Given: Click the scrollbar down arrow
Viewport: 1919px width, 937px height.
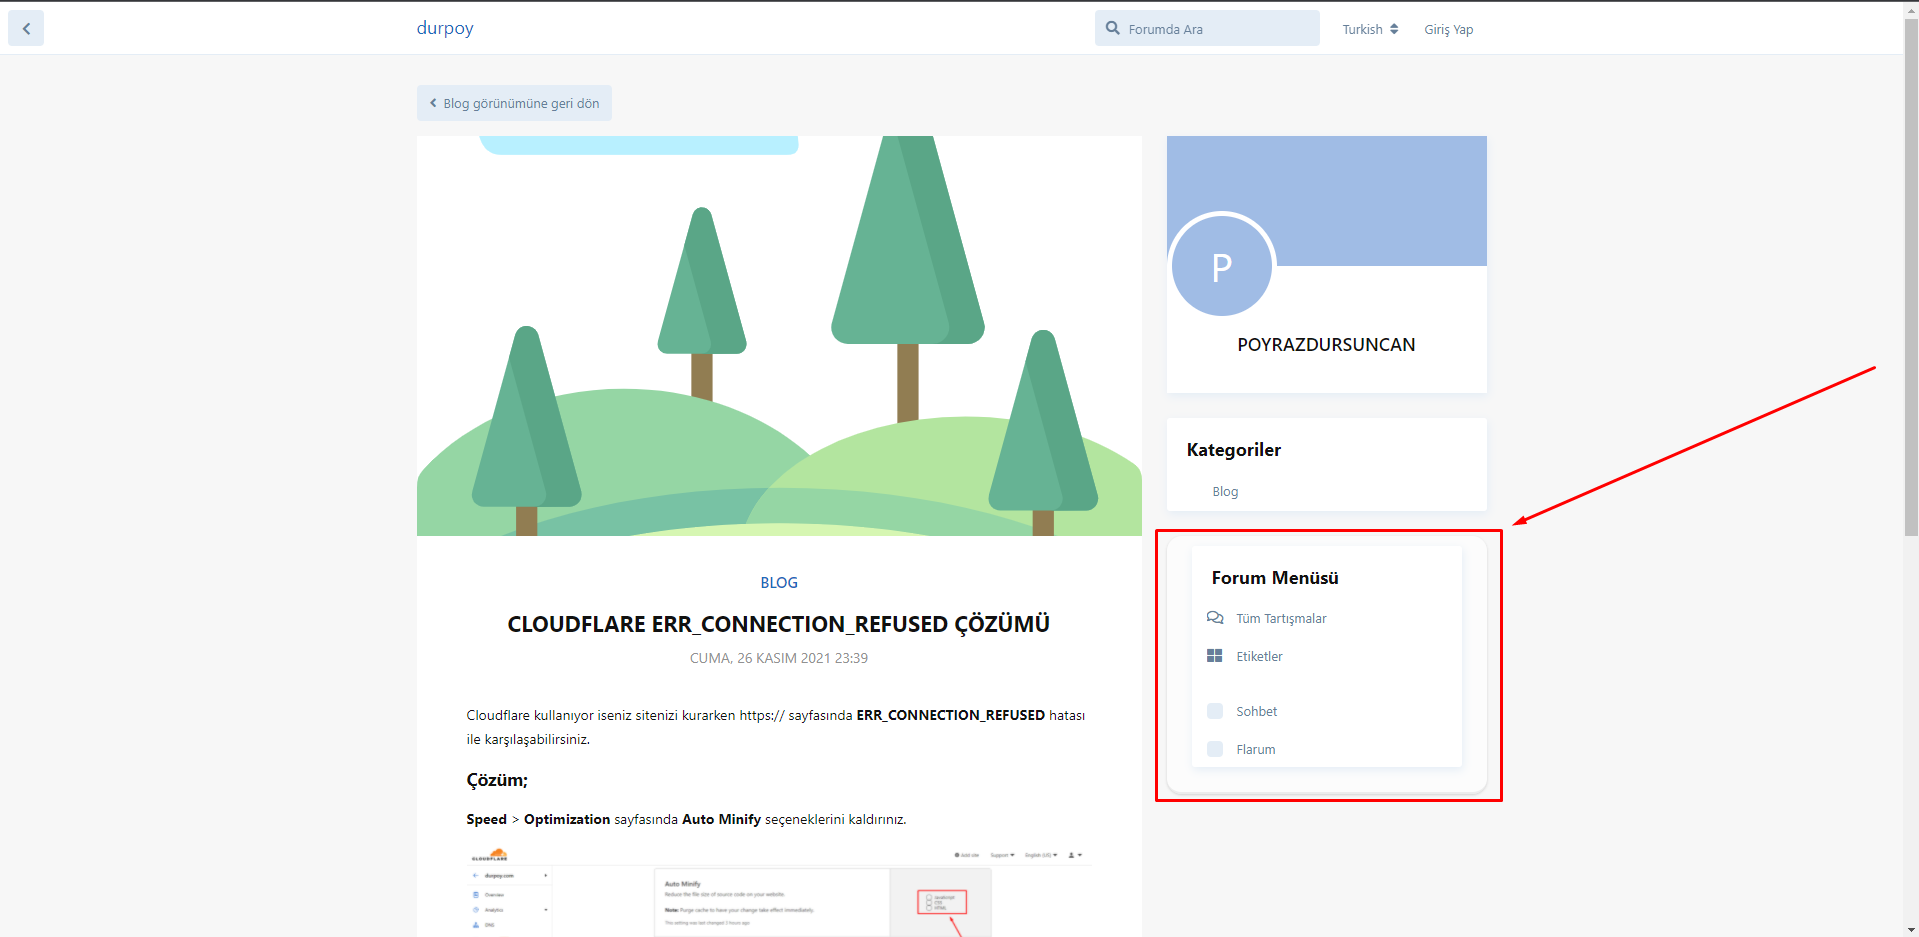Looking at the screenshot, I should [x=1911, y=929].
